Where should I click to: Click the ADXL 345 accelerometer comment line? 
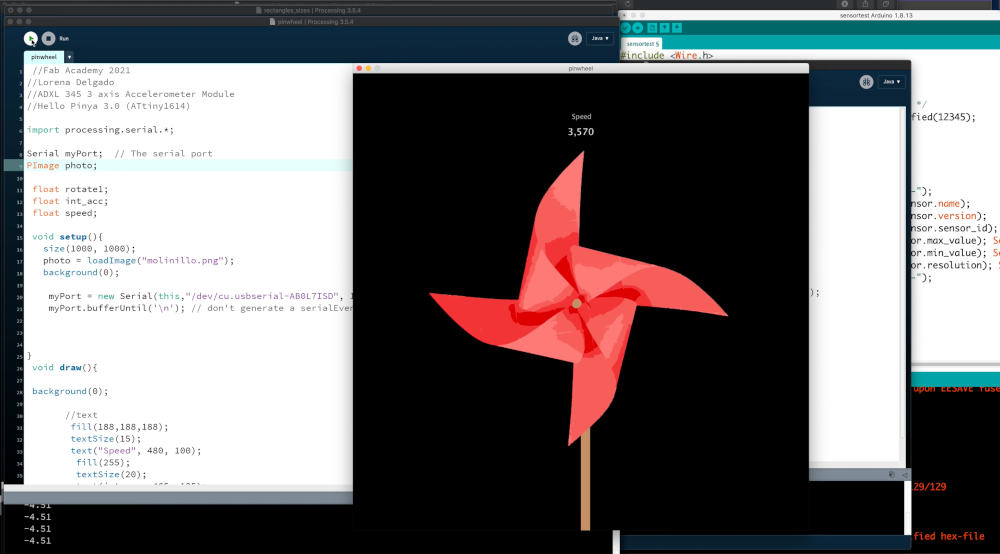(131, 94)
